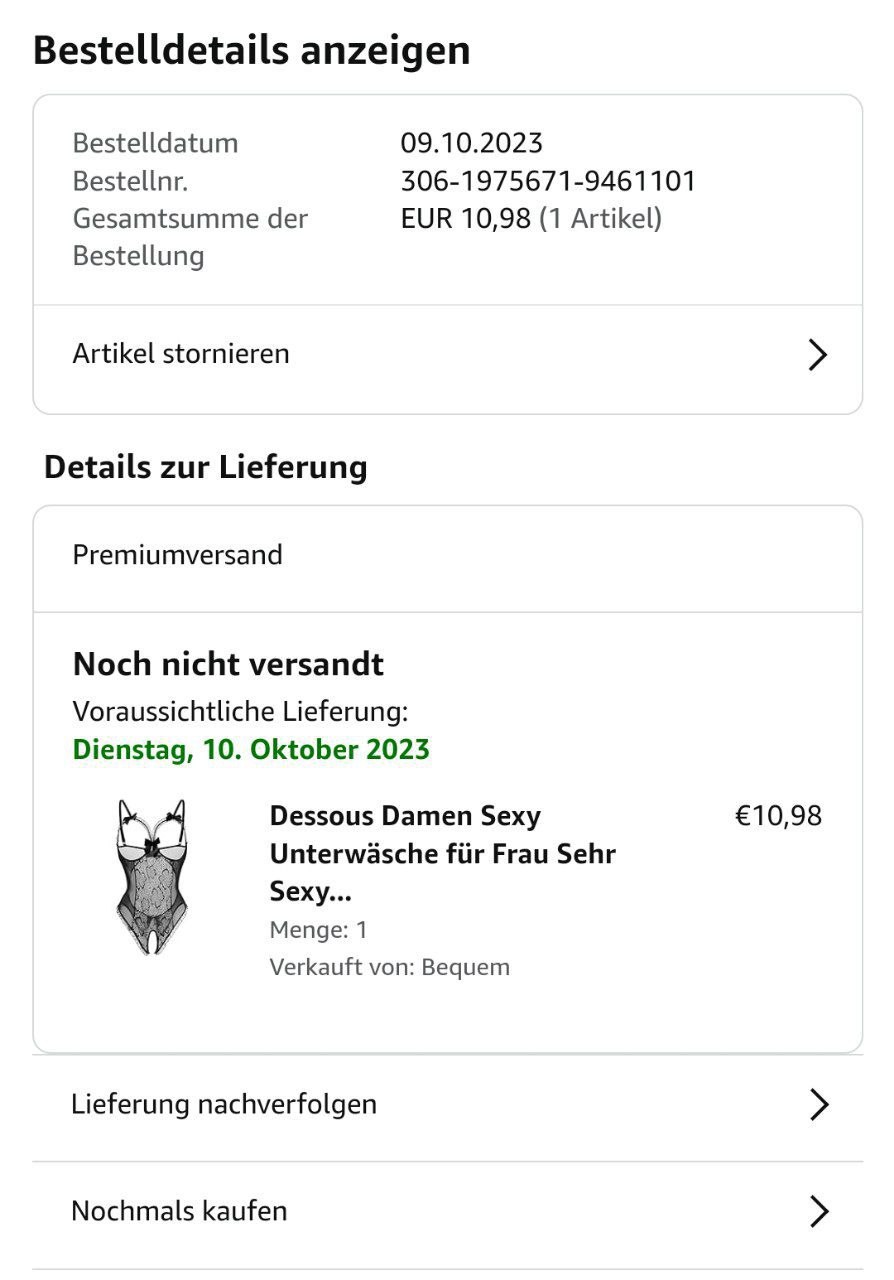Click the chevron beside Nochmals kaufen
This screenshot has height=1280, width=894.
818,1212
